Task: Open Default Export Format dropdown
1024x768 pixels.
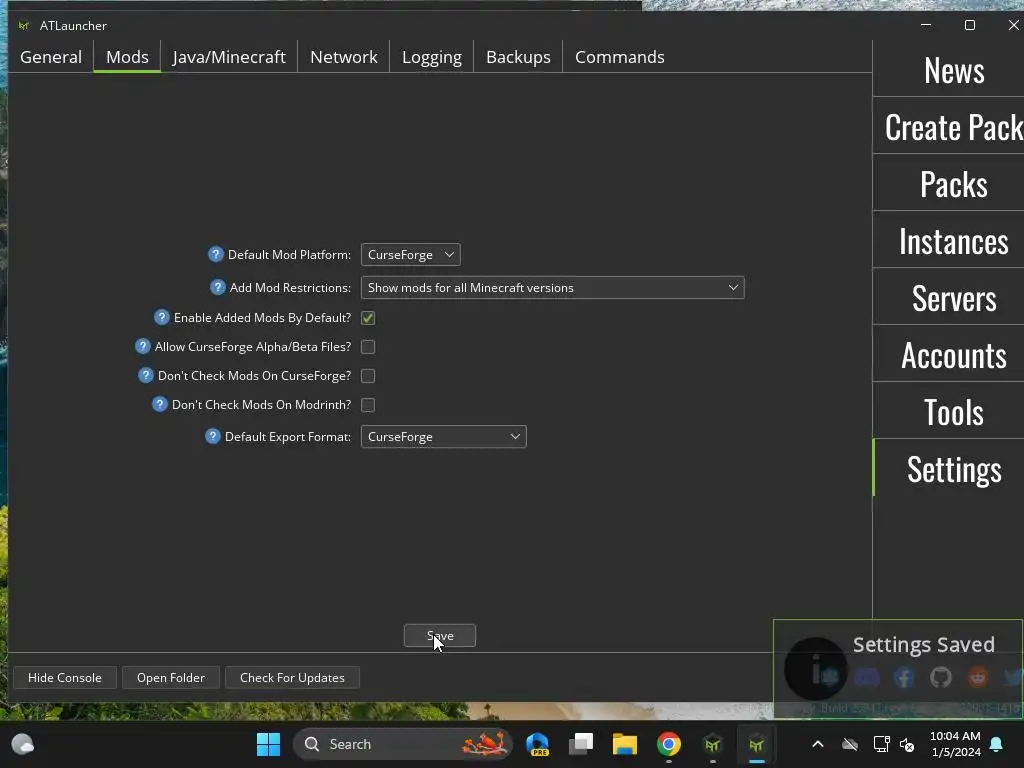Action: coord(443,437)
